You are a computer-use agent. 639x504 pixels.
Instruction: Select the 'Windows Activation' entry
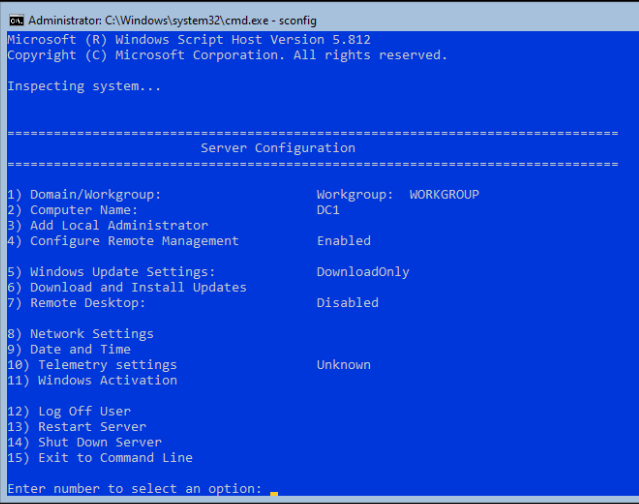[x=92, y=380]
